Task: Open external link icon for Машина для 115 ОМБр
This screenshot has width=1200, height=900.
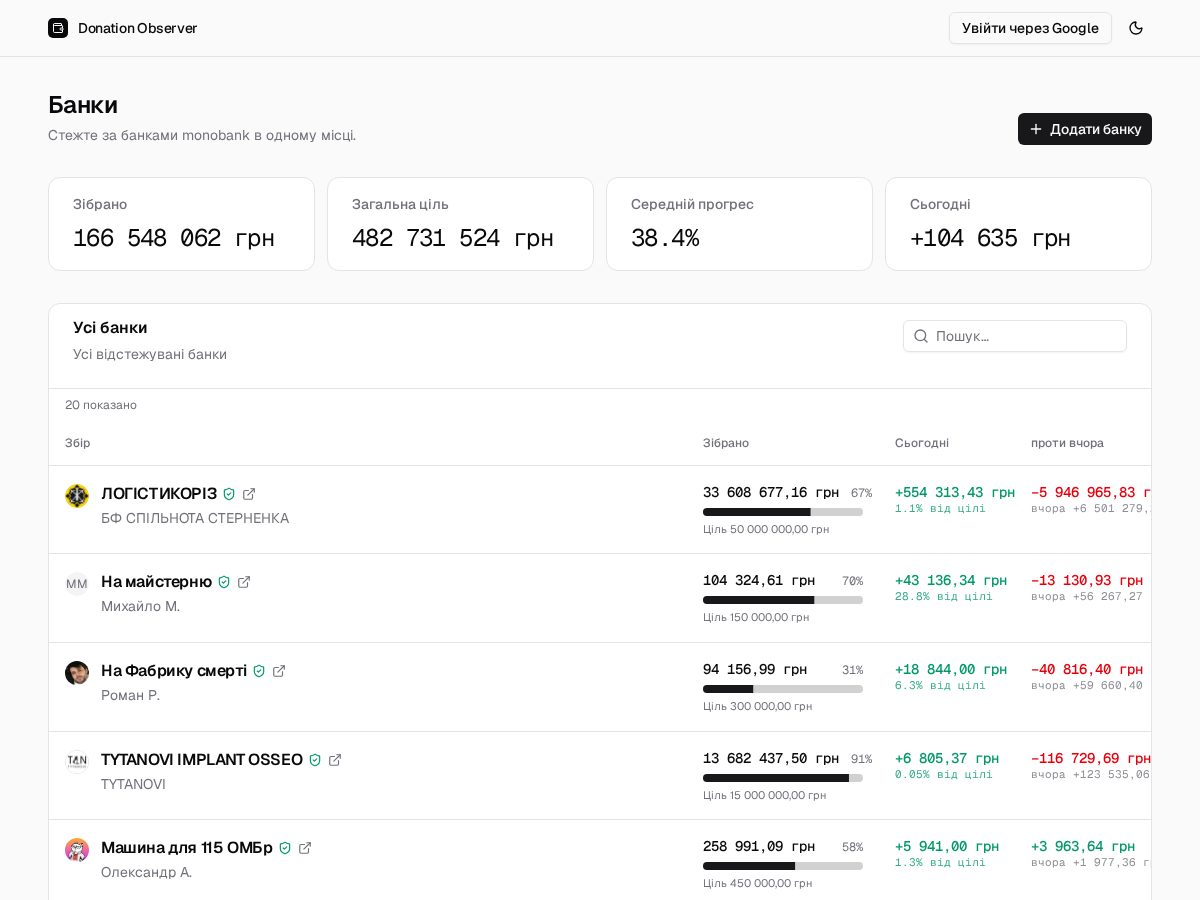Action: (x=305, y=848)
